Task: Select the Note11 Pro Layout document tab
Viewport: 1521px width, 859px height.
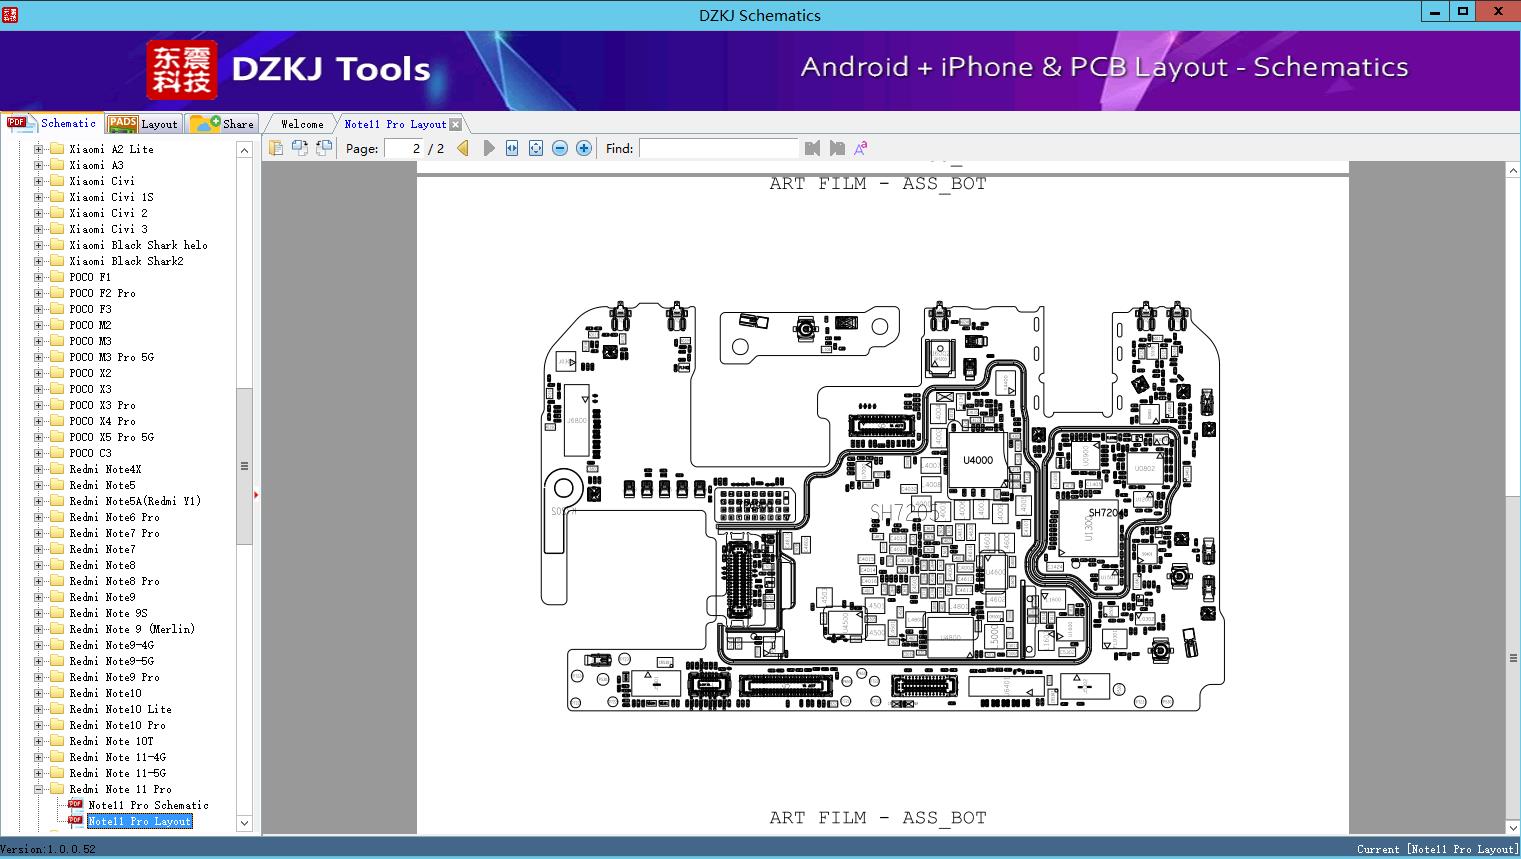Action: pyautogui.click(x=395, y=124)
